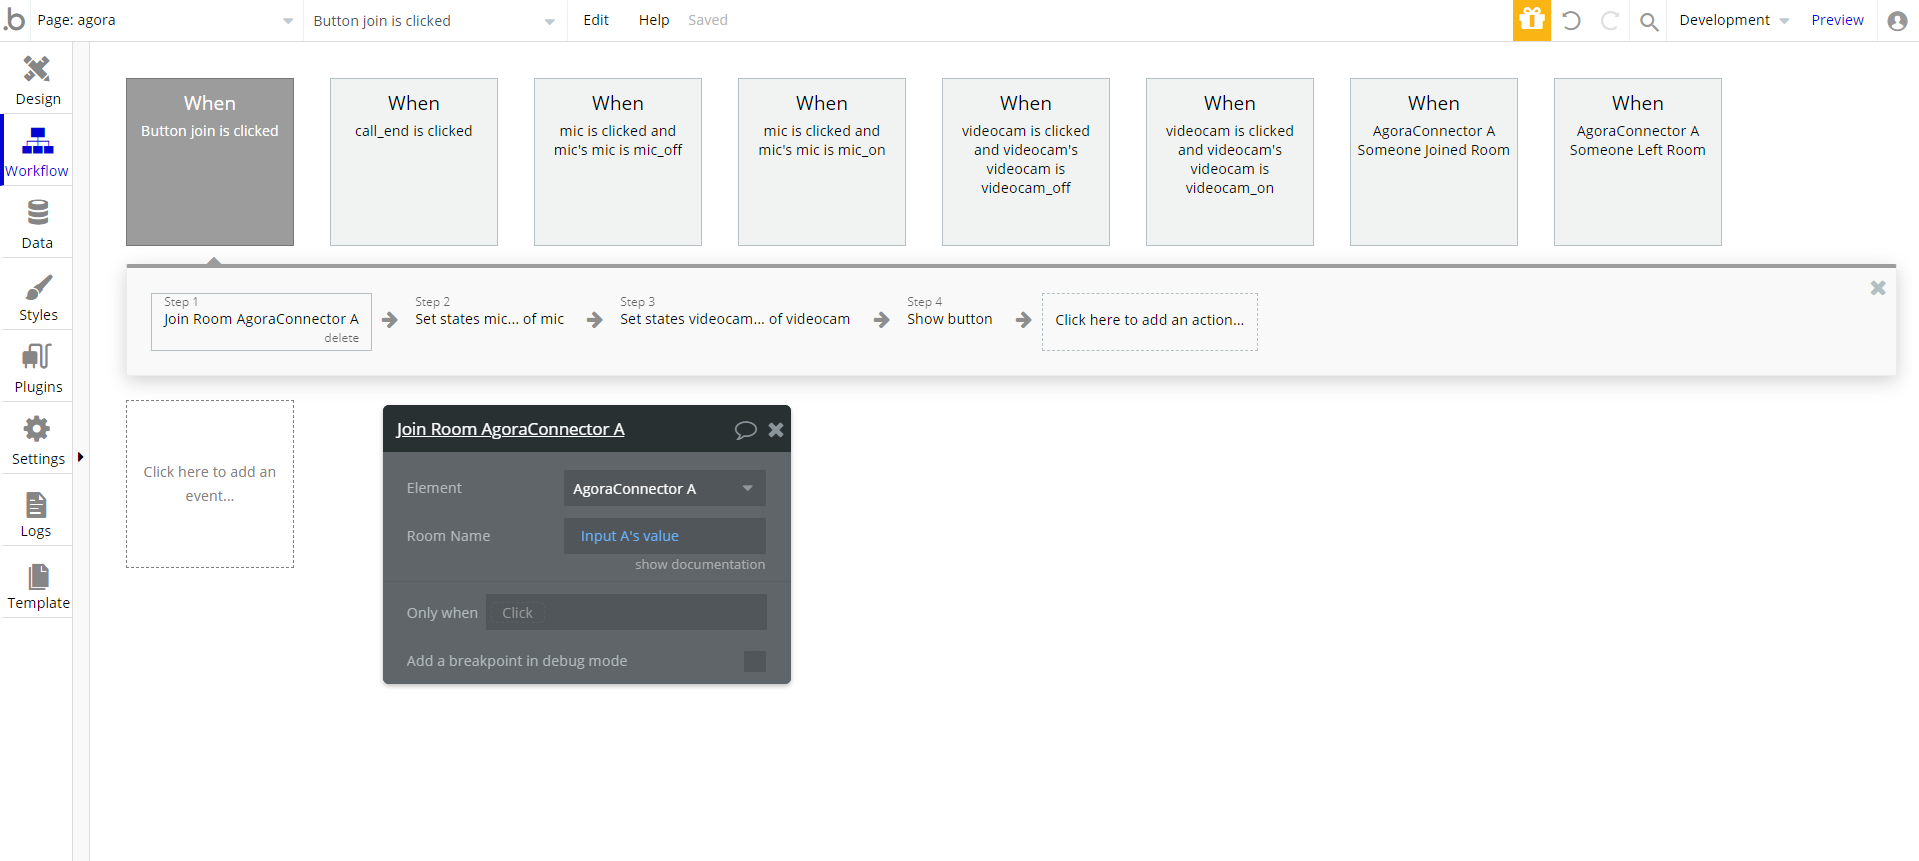Screen dimensions: 1919x861
Task: Open the element selector 'Button join is clicked' dropdown
Action: 434,20
